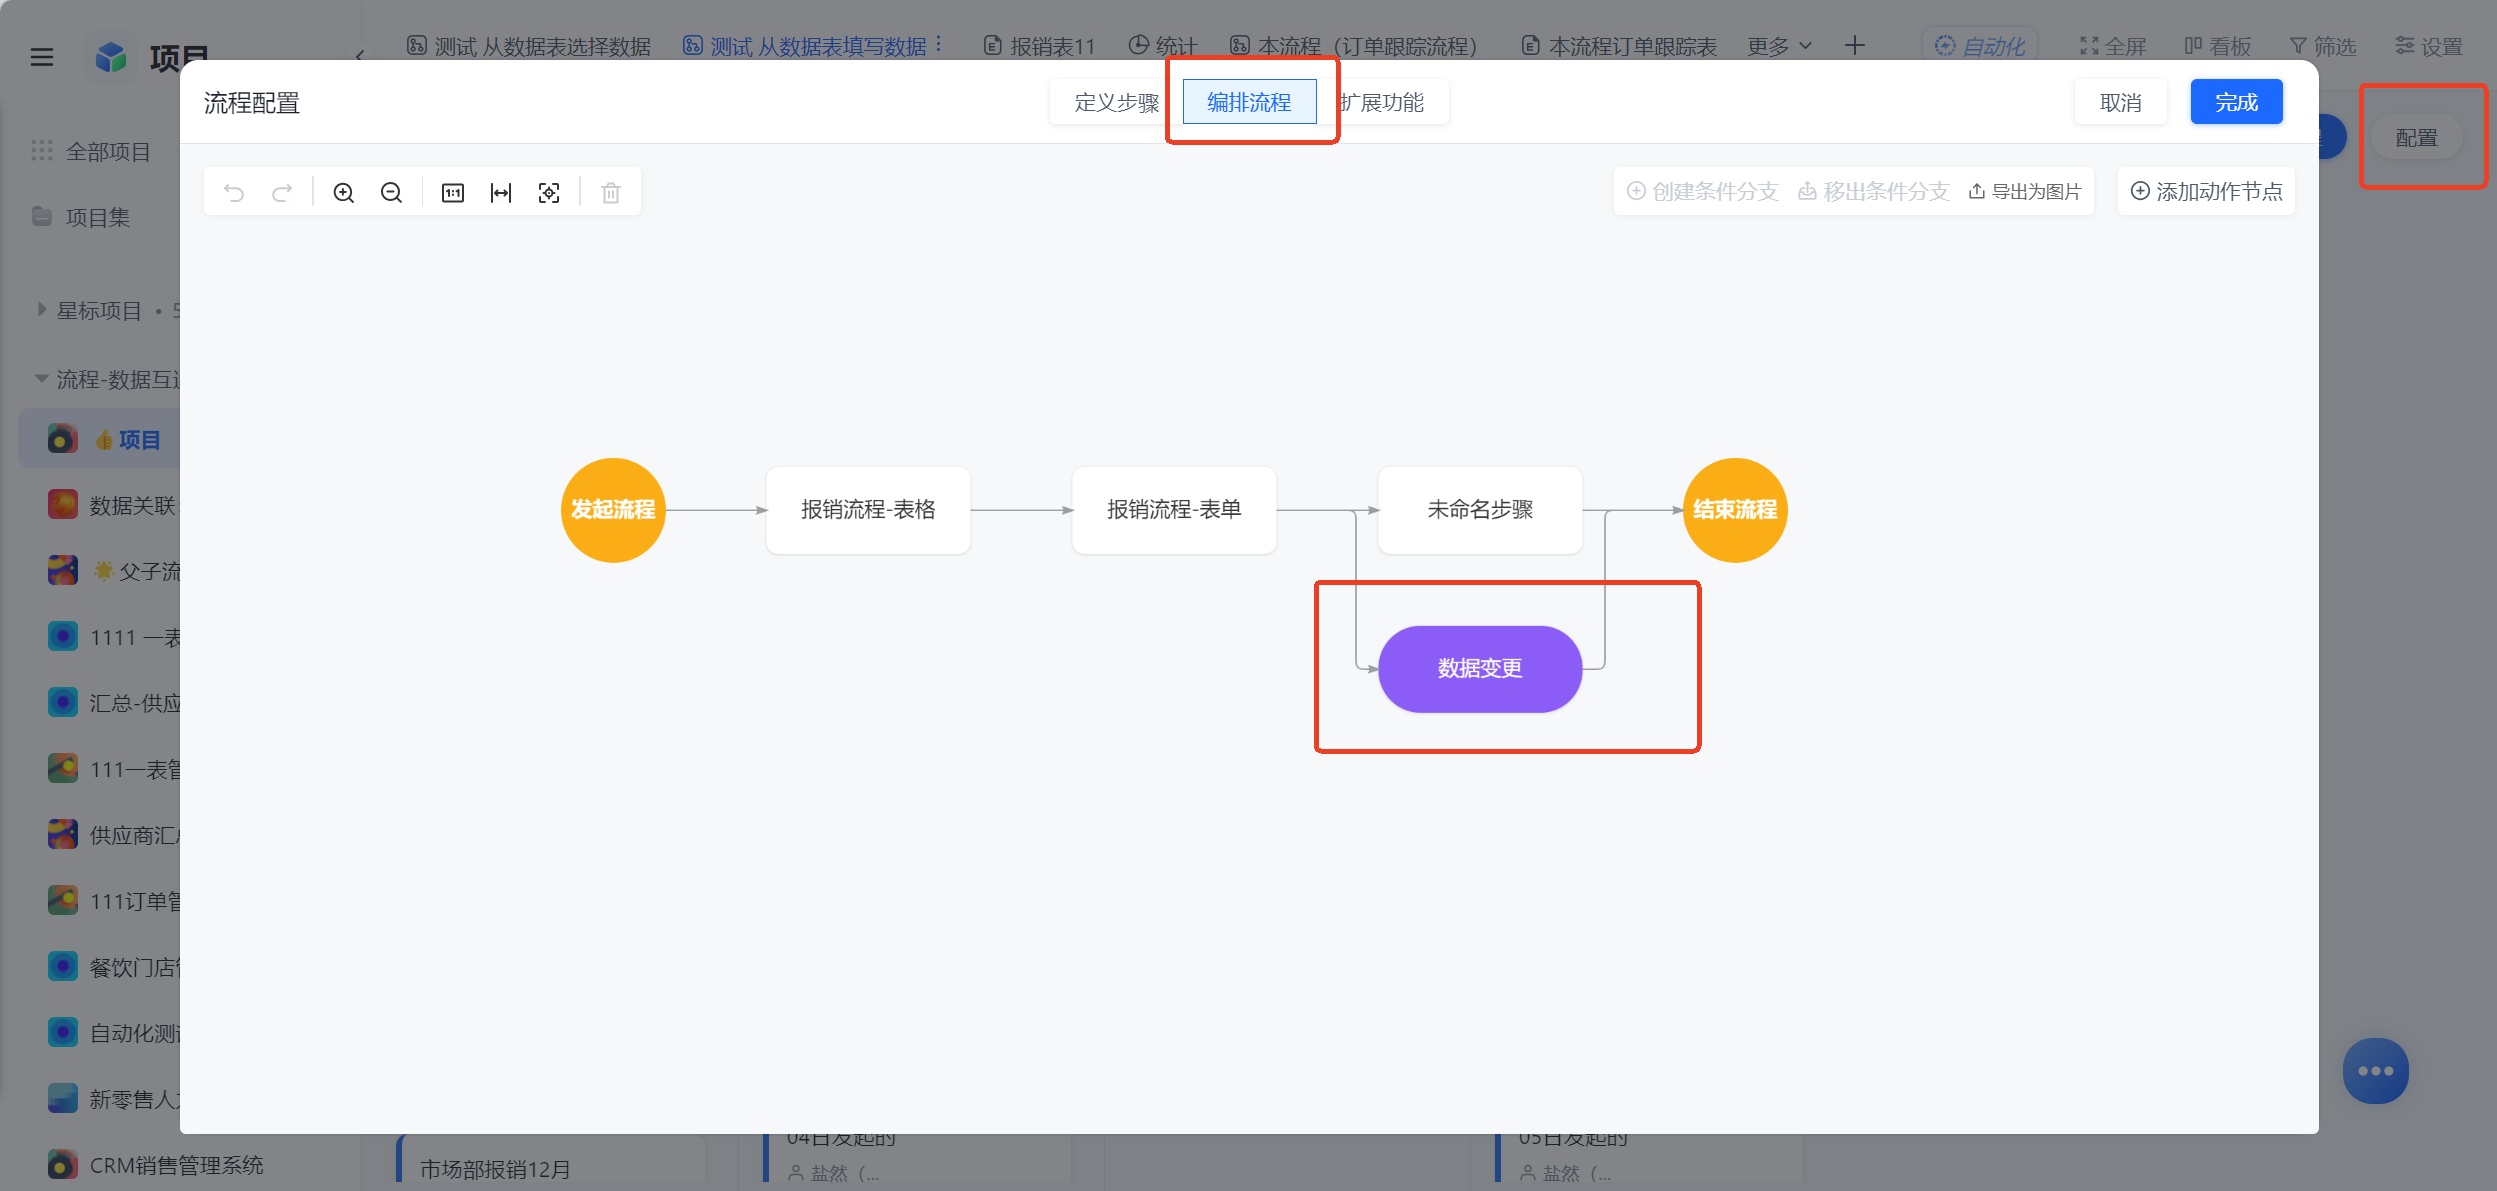Image resolution: width=2497 pixels, height=1191 pixels.
Task: Open the hamburger menu icon
Action: pos(42,57)
